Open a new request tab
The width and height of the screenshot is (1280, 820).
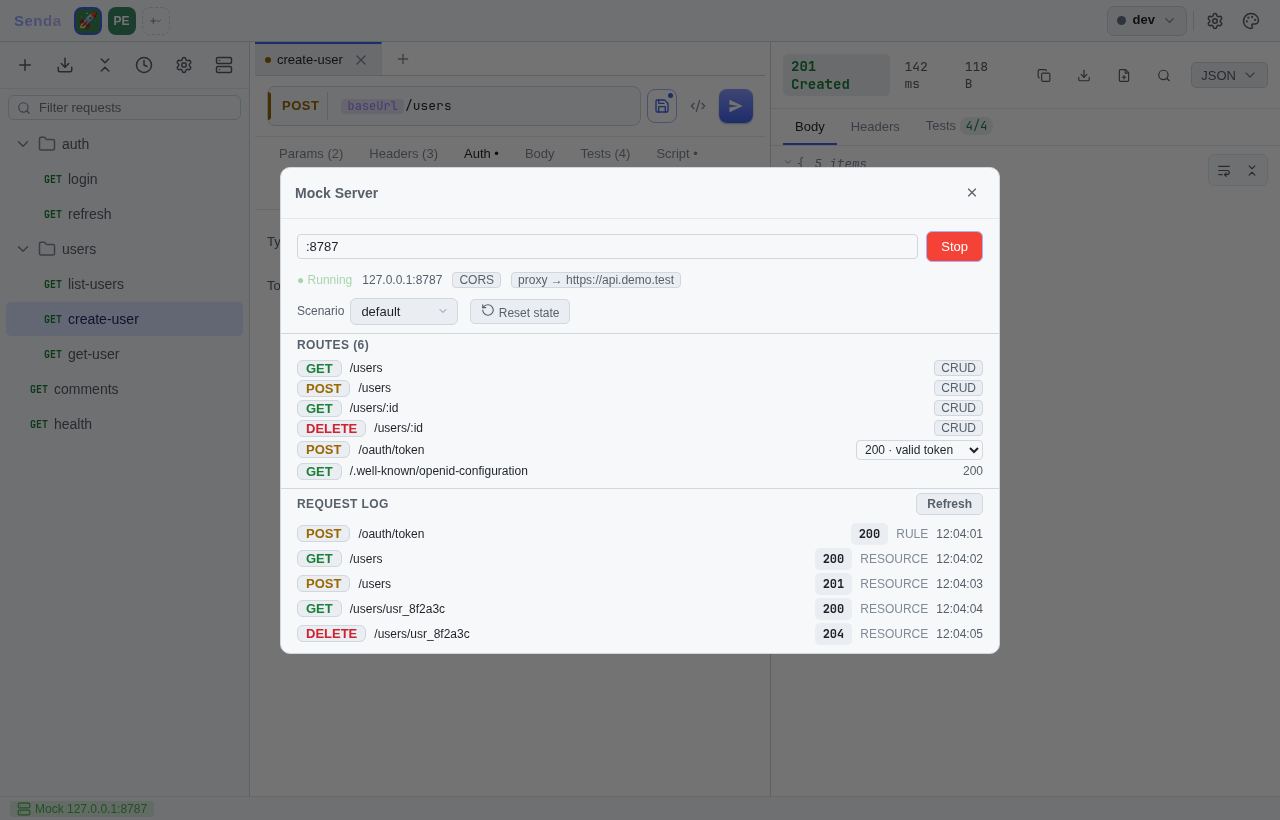(x=403, y=59)
